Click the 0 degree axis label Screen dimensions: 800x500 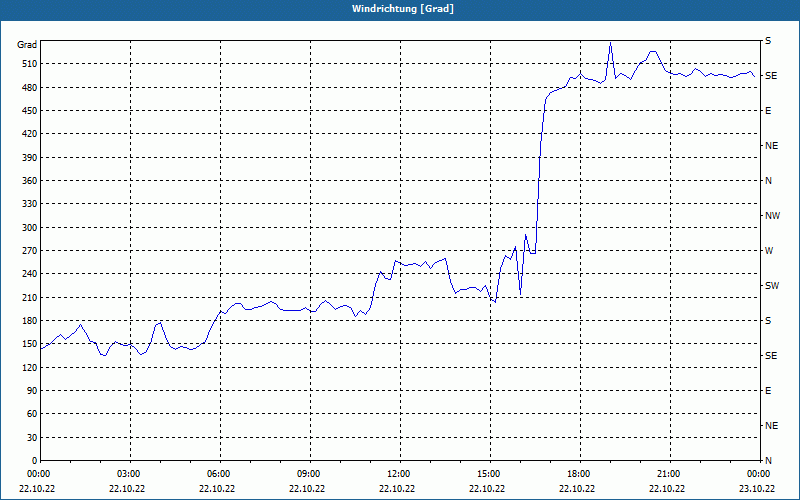coord(35,460)
